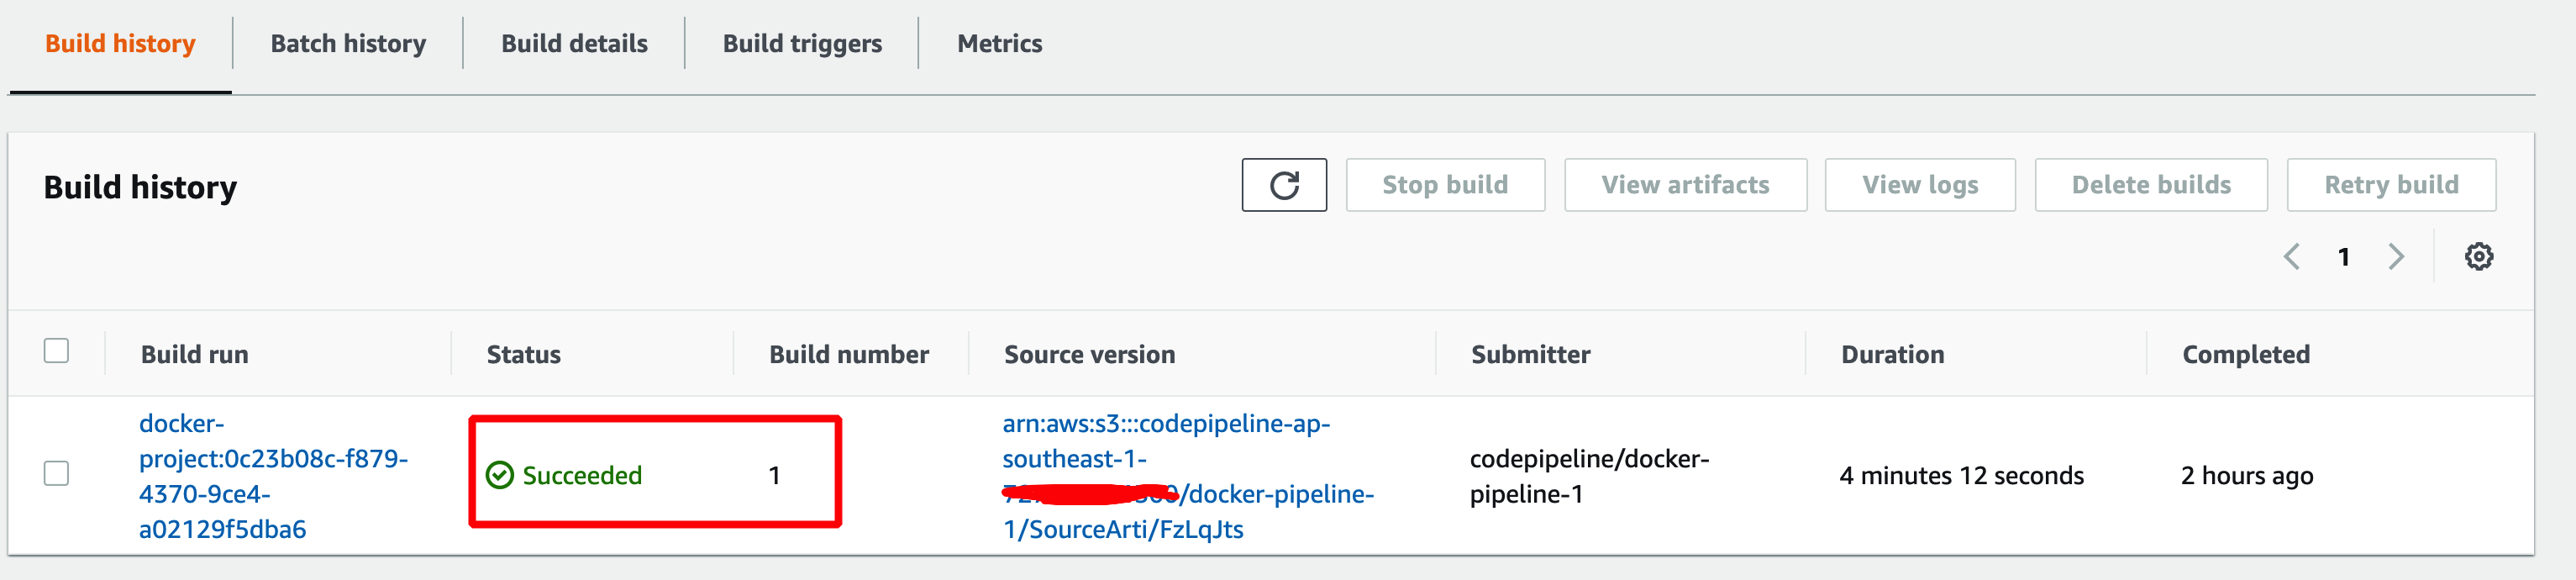This screenshot has width=2576, height=580.
Task: Open table preferences gear icon
Action: coord(2478,257)
